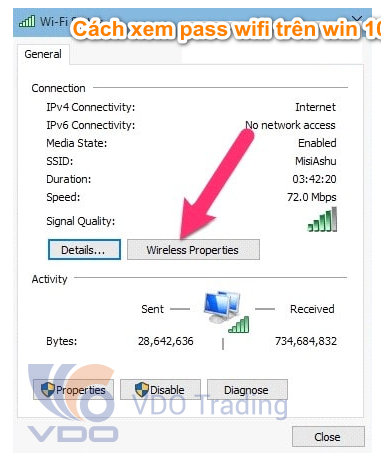Click the SSID value MisiAshu
The image size is (381, 461).
(x=316, y=161)
